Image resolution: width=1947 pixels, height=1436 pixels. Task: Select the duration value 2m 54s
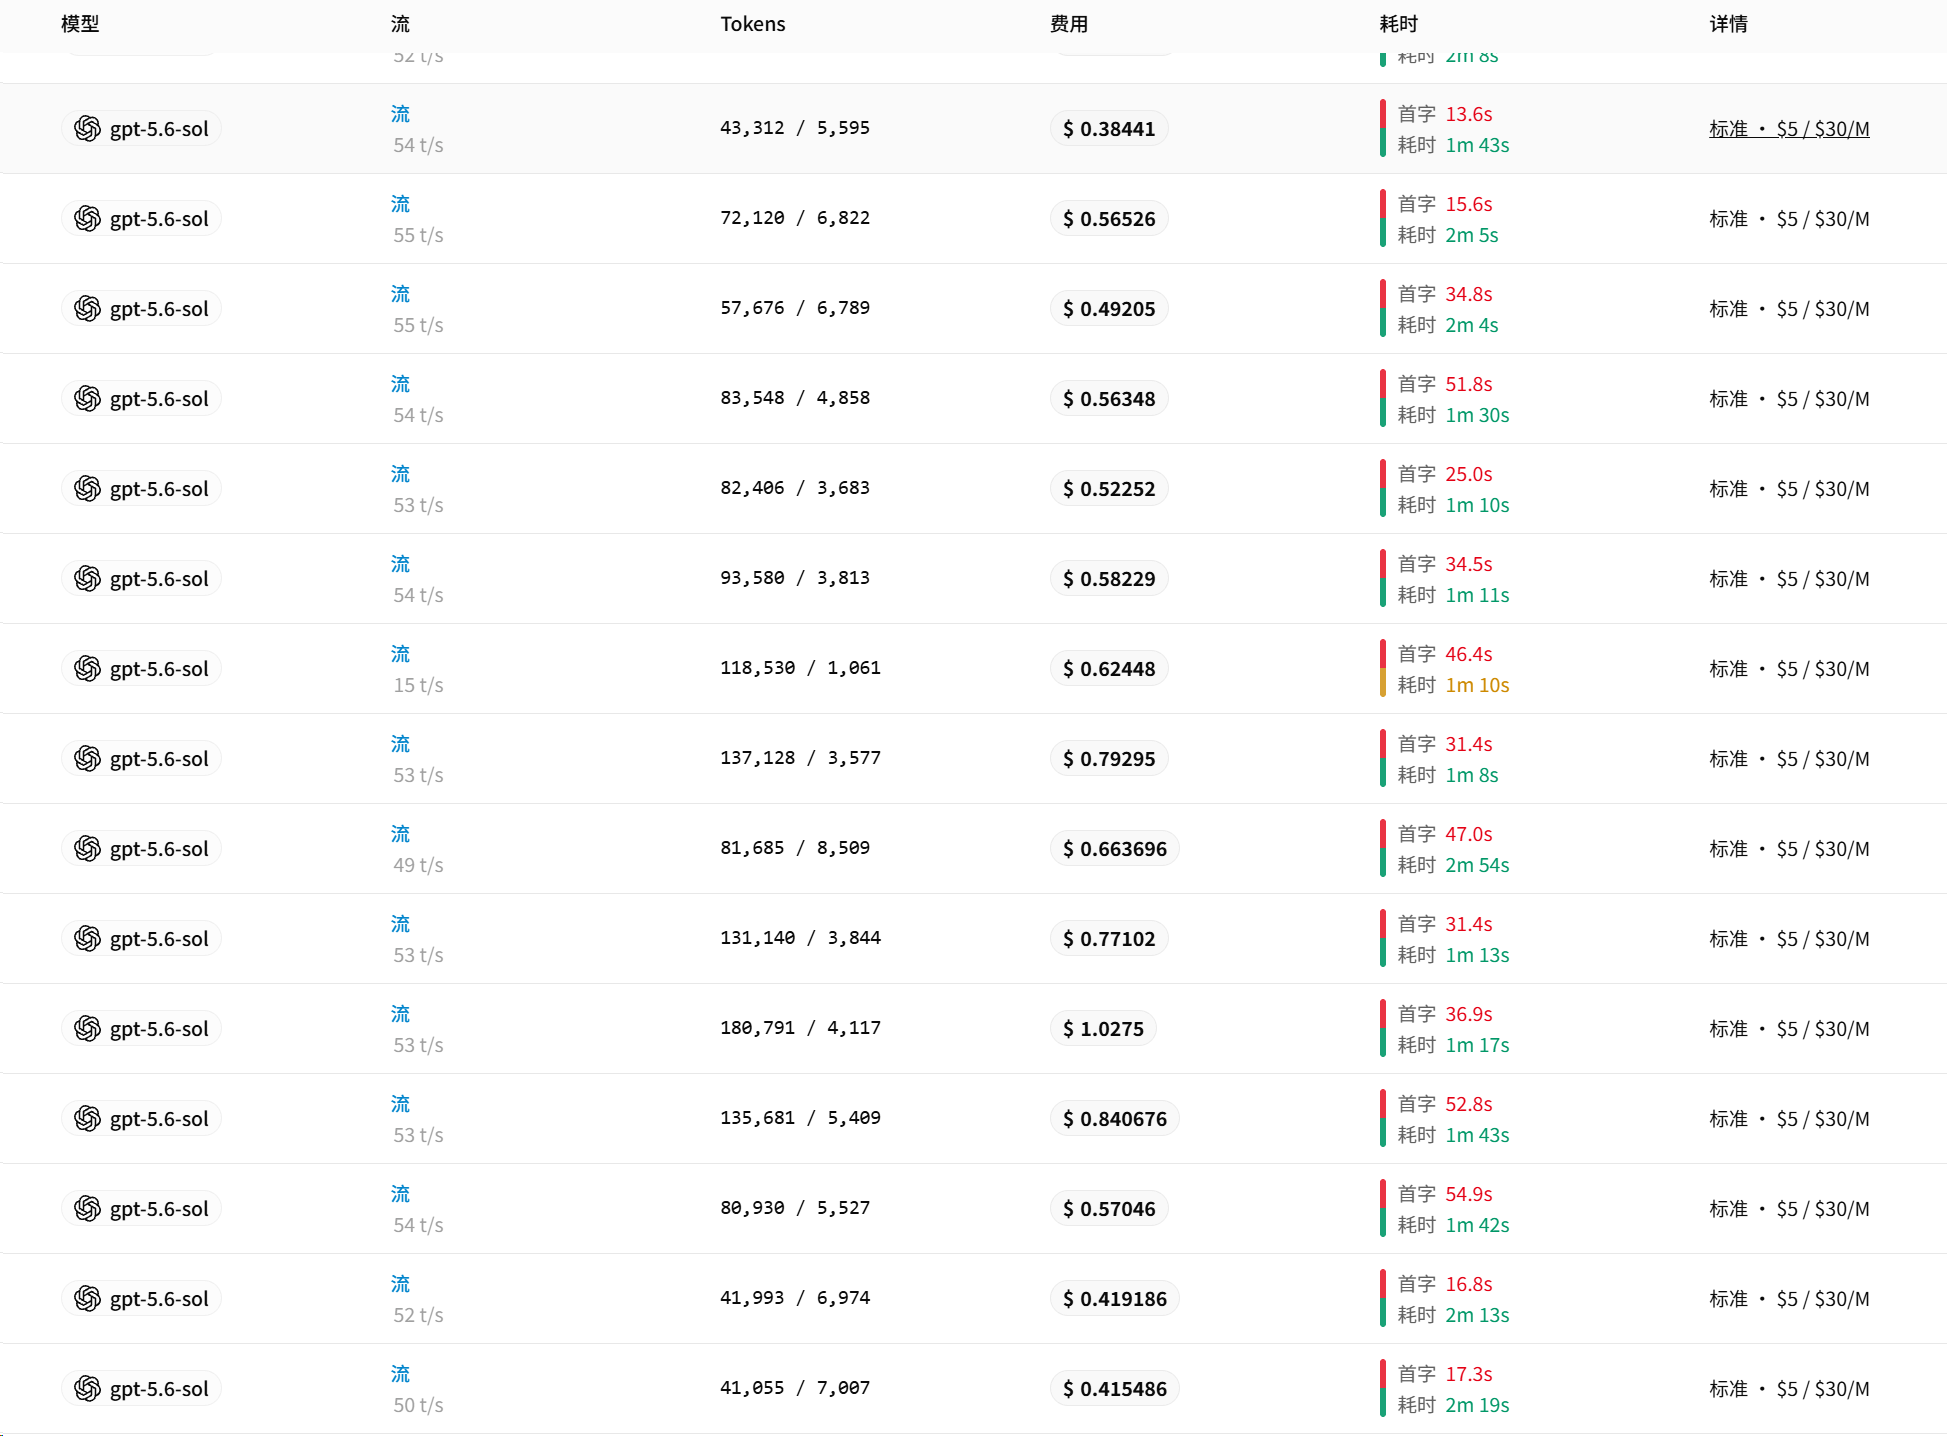(x=1477, y=865)
